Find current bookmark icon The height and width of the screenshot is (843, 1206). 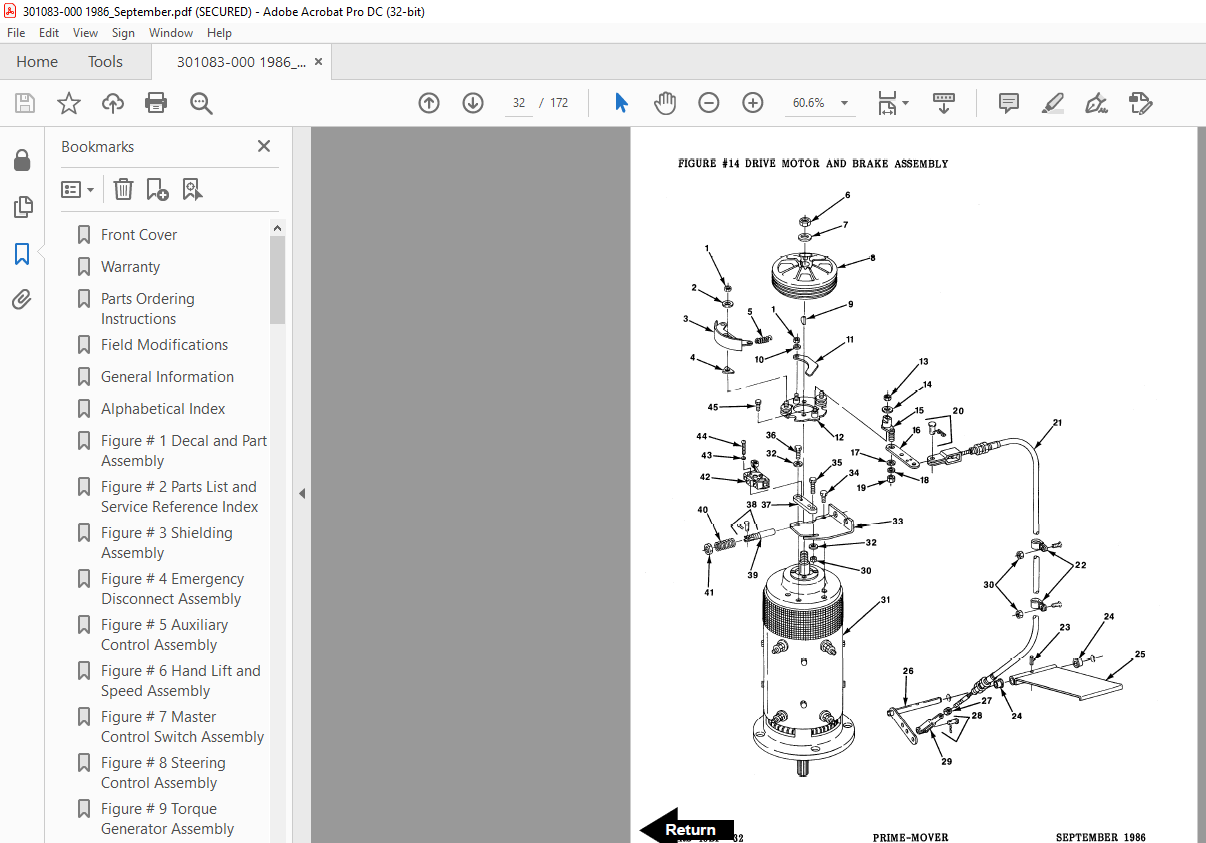192,189
